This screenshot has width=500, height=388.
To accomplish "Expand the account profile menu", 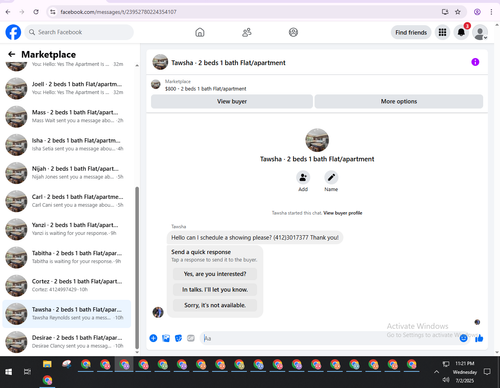I will [x=480, y=33].
